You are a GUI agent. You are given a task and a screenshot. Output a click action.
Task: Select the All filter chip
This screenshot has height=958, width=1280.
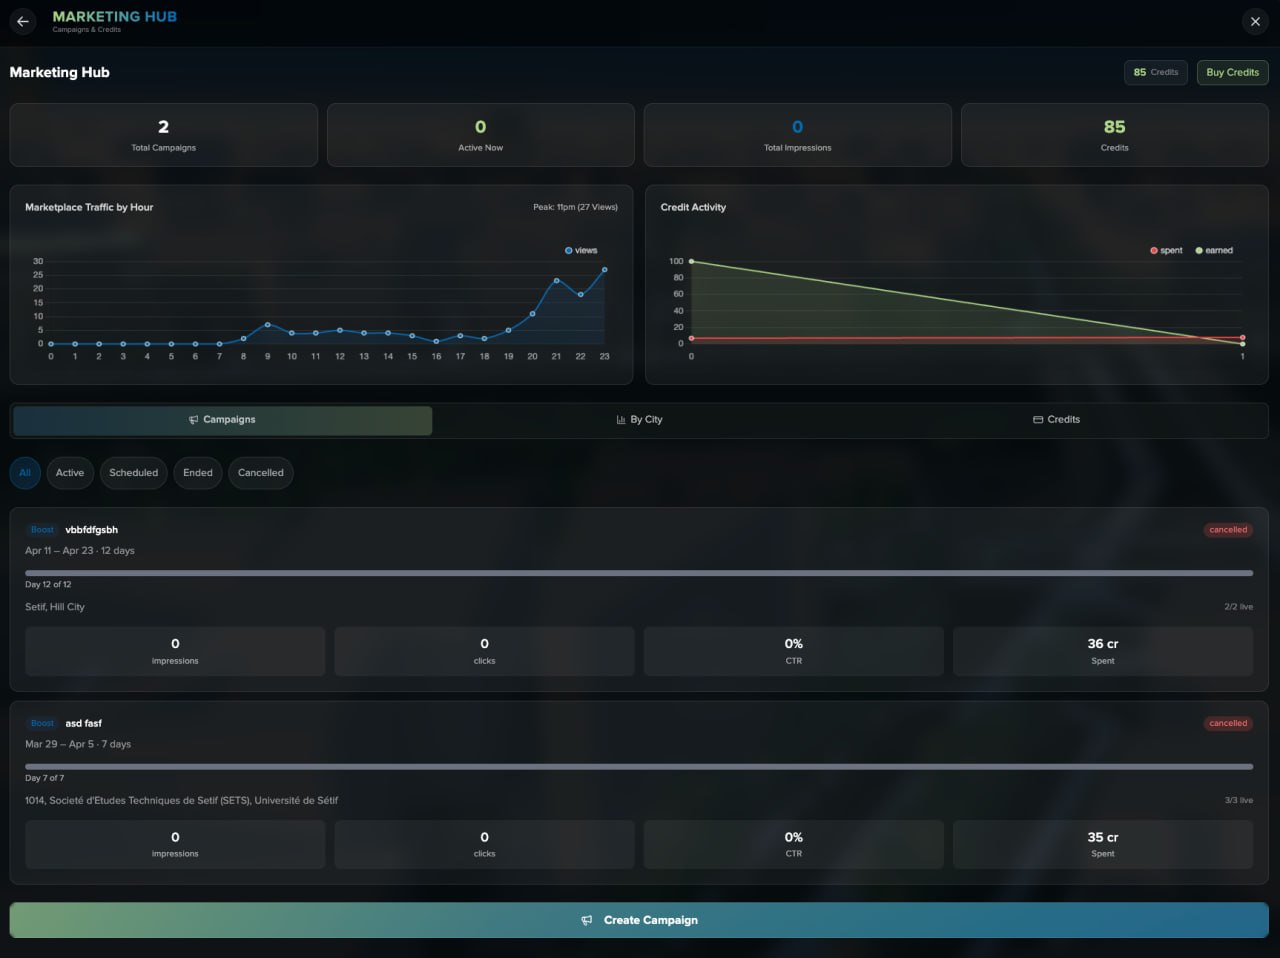(25, 473)
